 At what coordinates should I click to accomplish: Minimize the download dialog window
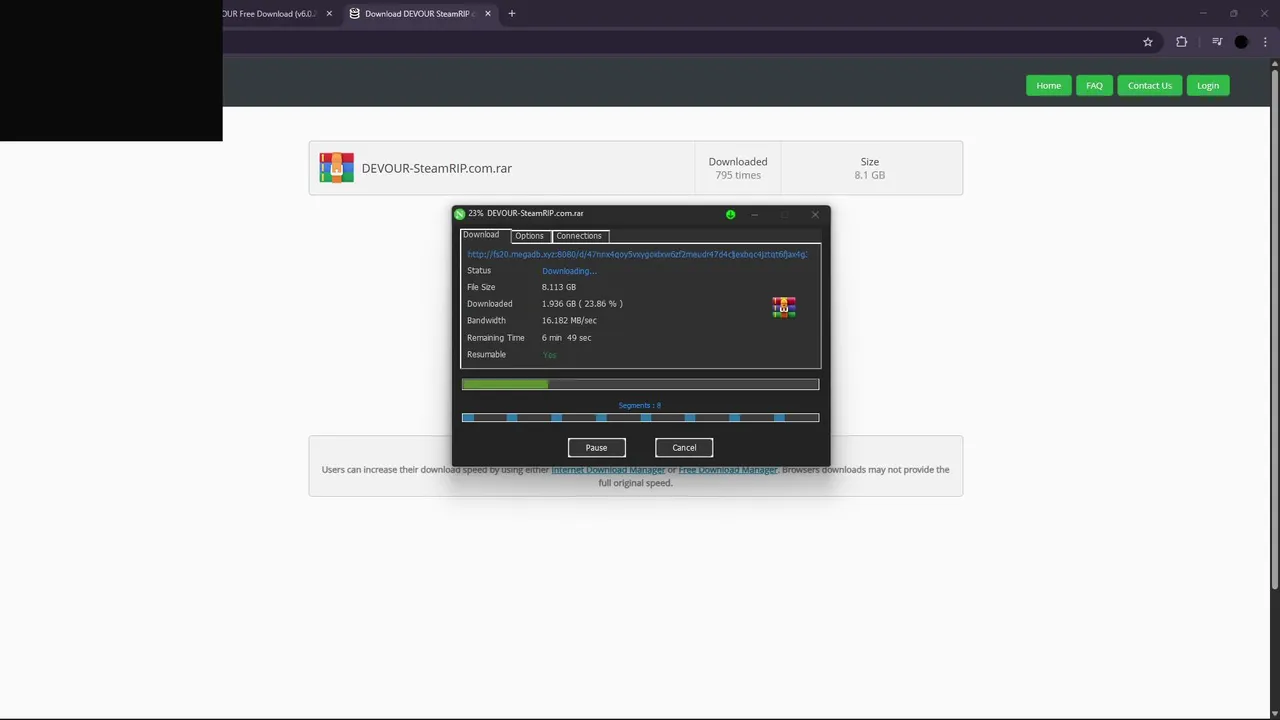755,214
